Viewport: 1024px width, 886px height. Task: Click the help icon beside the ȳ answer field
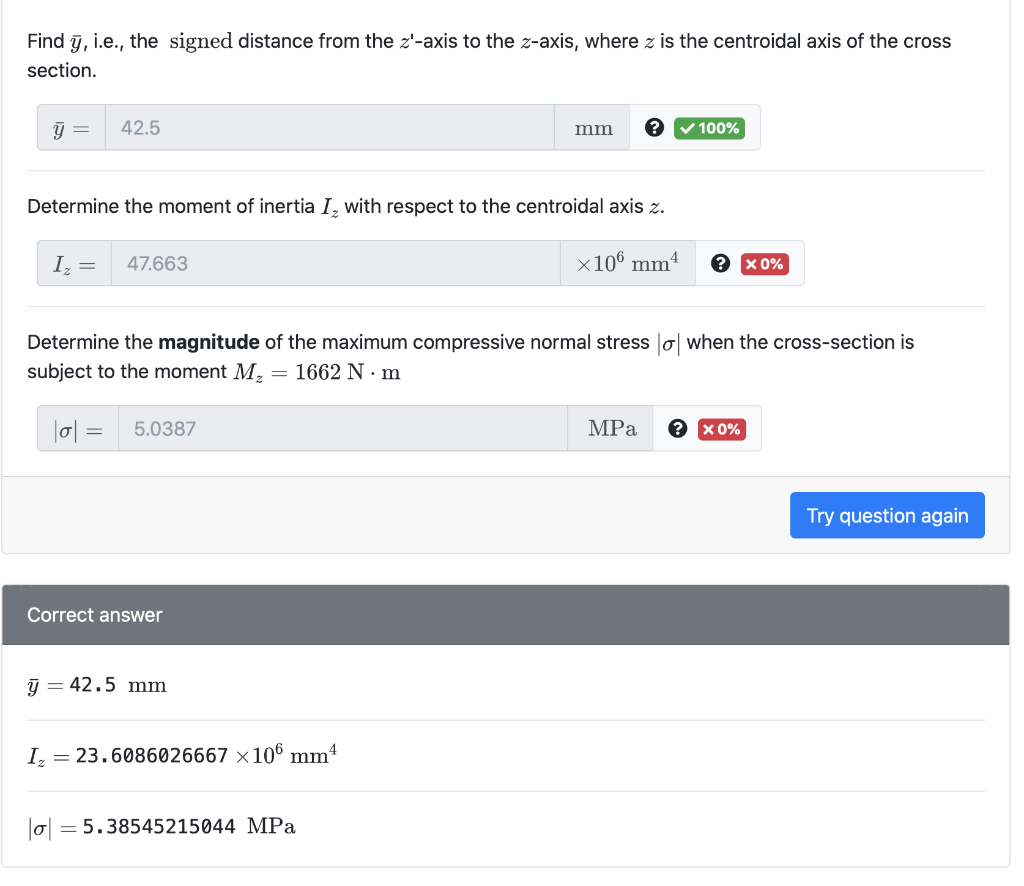pyautogui.click(x=655, y=127)
